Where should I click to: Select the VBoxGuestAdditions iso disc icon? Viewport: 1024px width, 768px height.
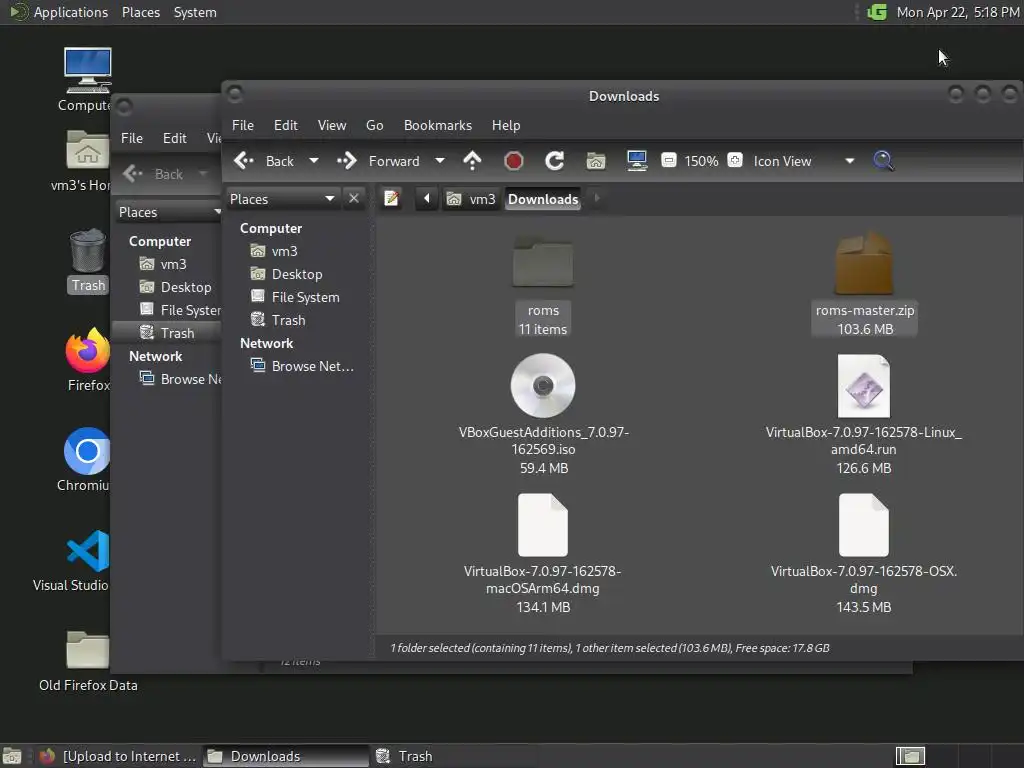tap(543, 385)
